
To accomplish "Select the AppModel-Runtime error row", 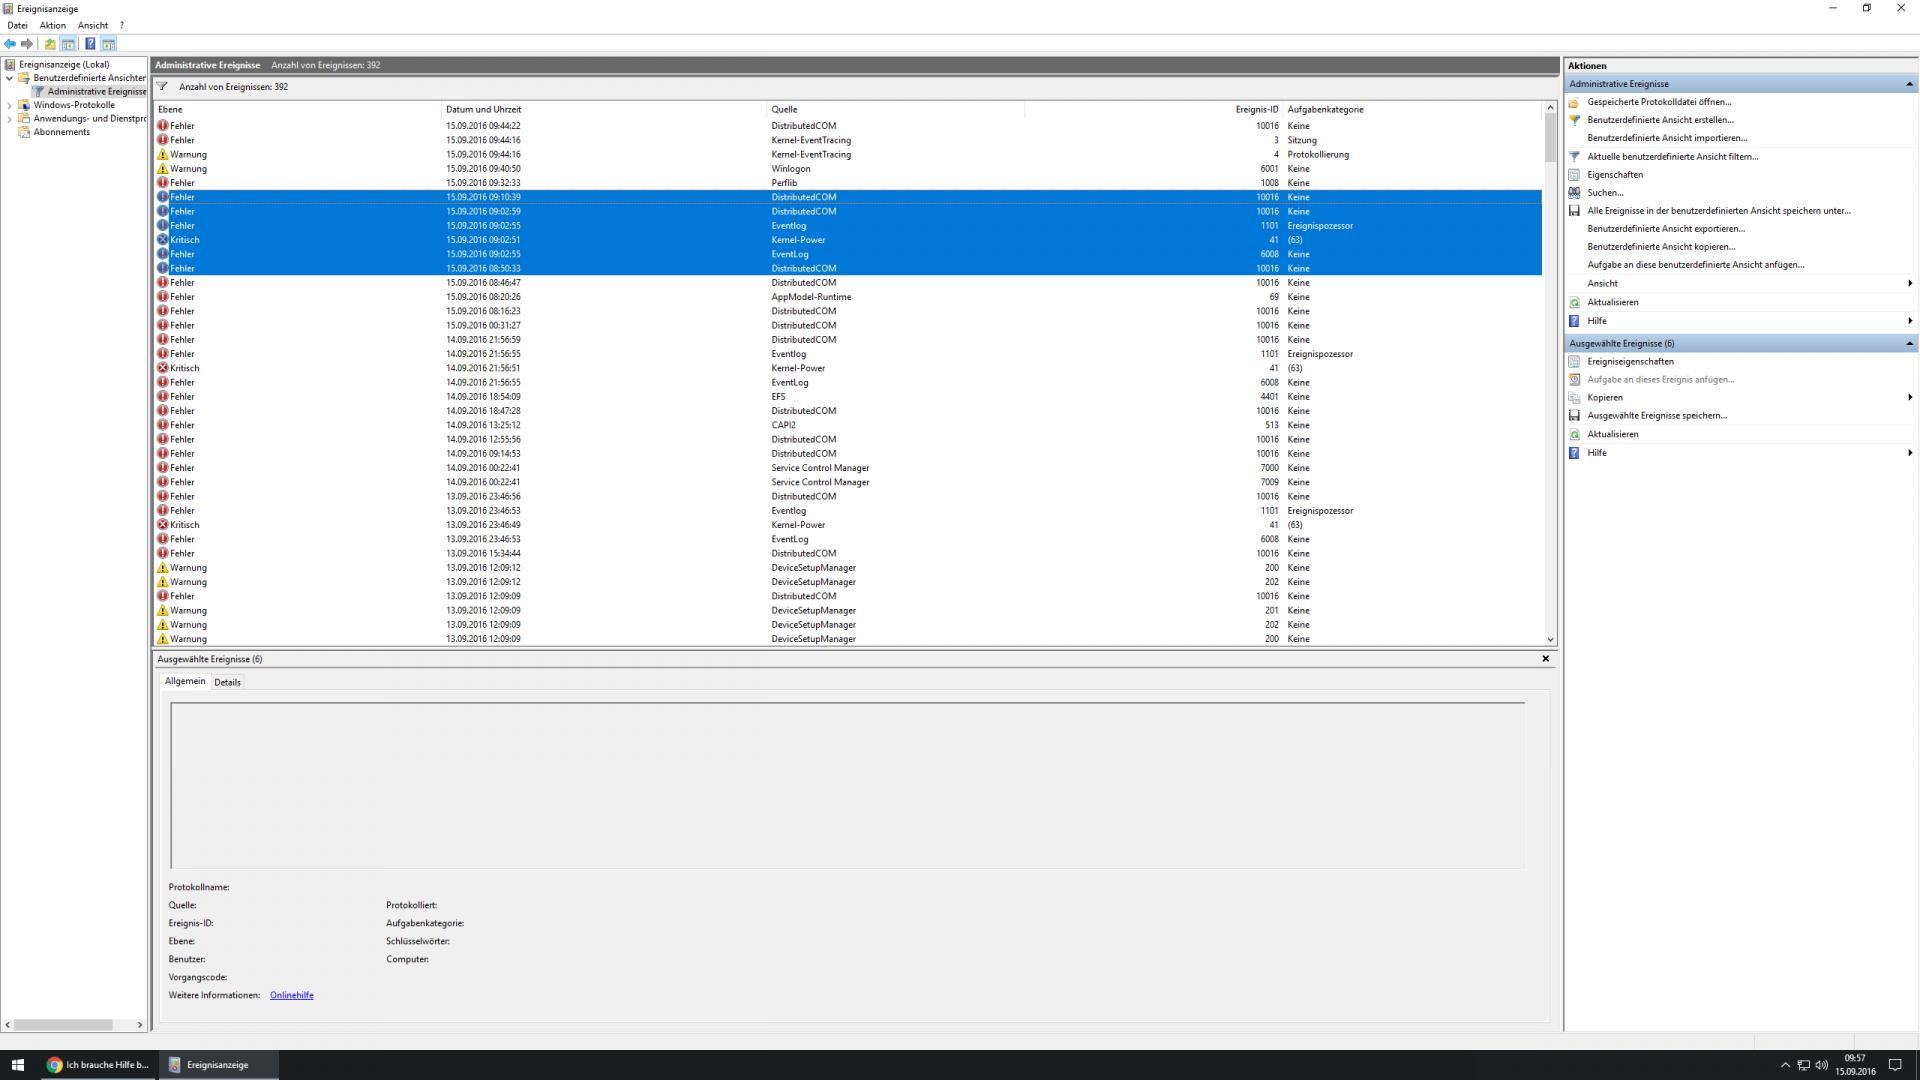I will tap(848, 297).
